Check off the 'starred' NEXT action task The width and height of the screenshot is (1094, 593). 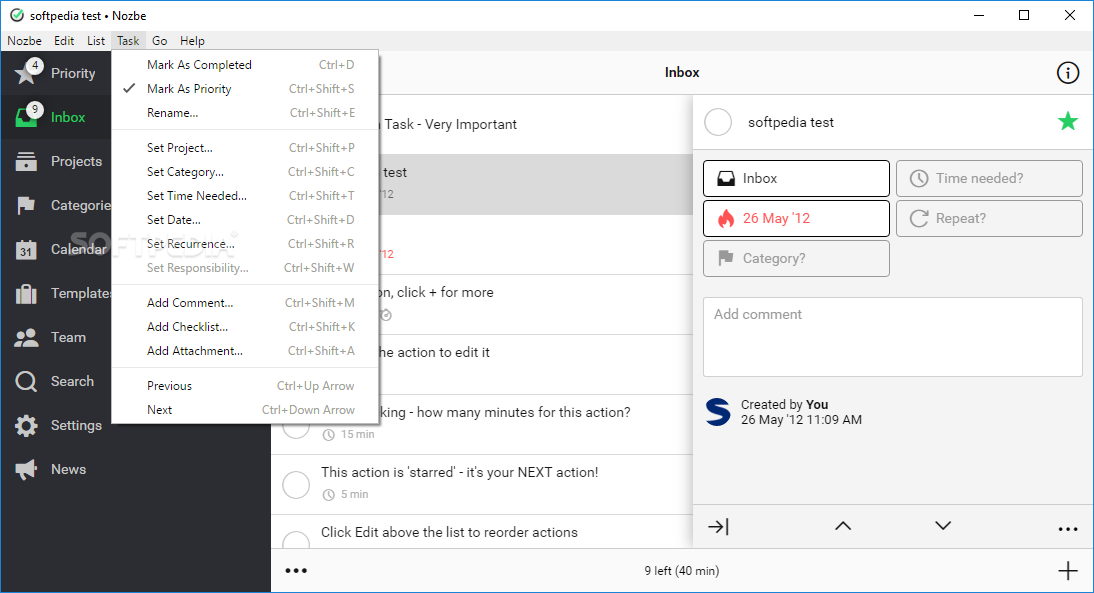[296, 485]
